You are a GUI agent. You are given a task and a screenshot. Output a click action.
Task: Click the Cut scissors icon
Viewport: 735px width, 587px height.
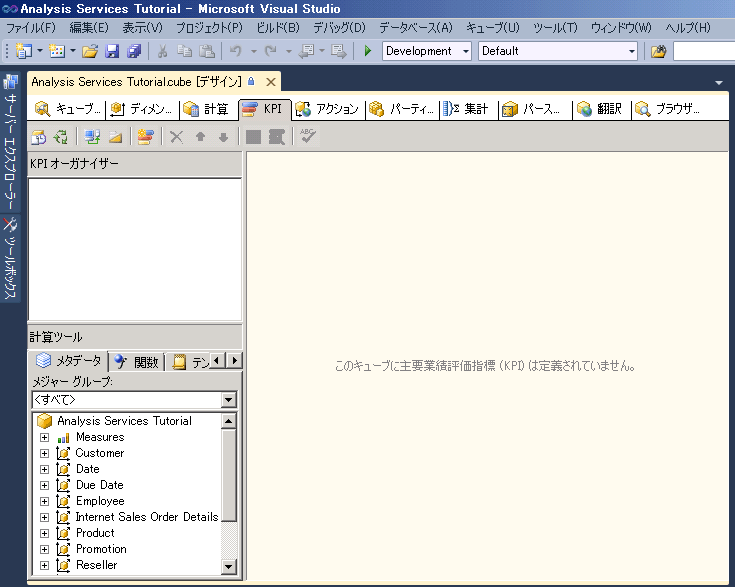(x=162, y=51)
